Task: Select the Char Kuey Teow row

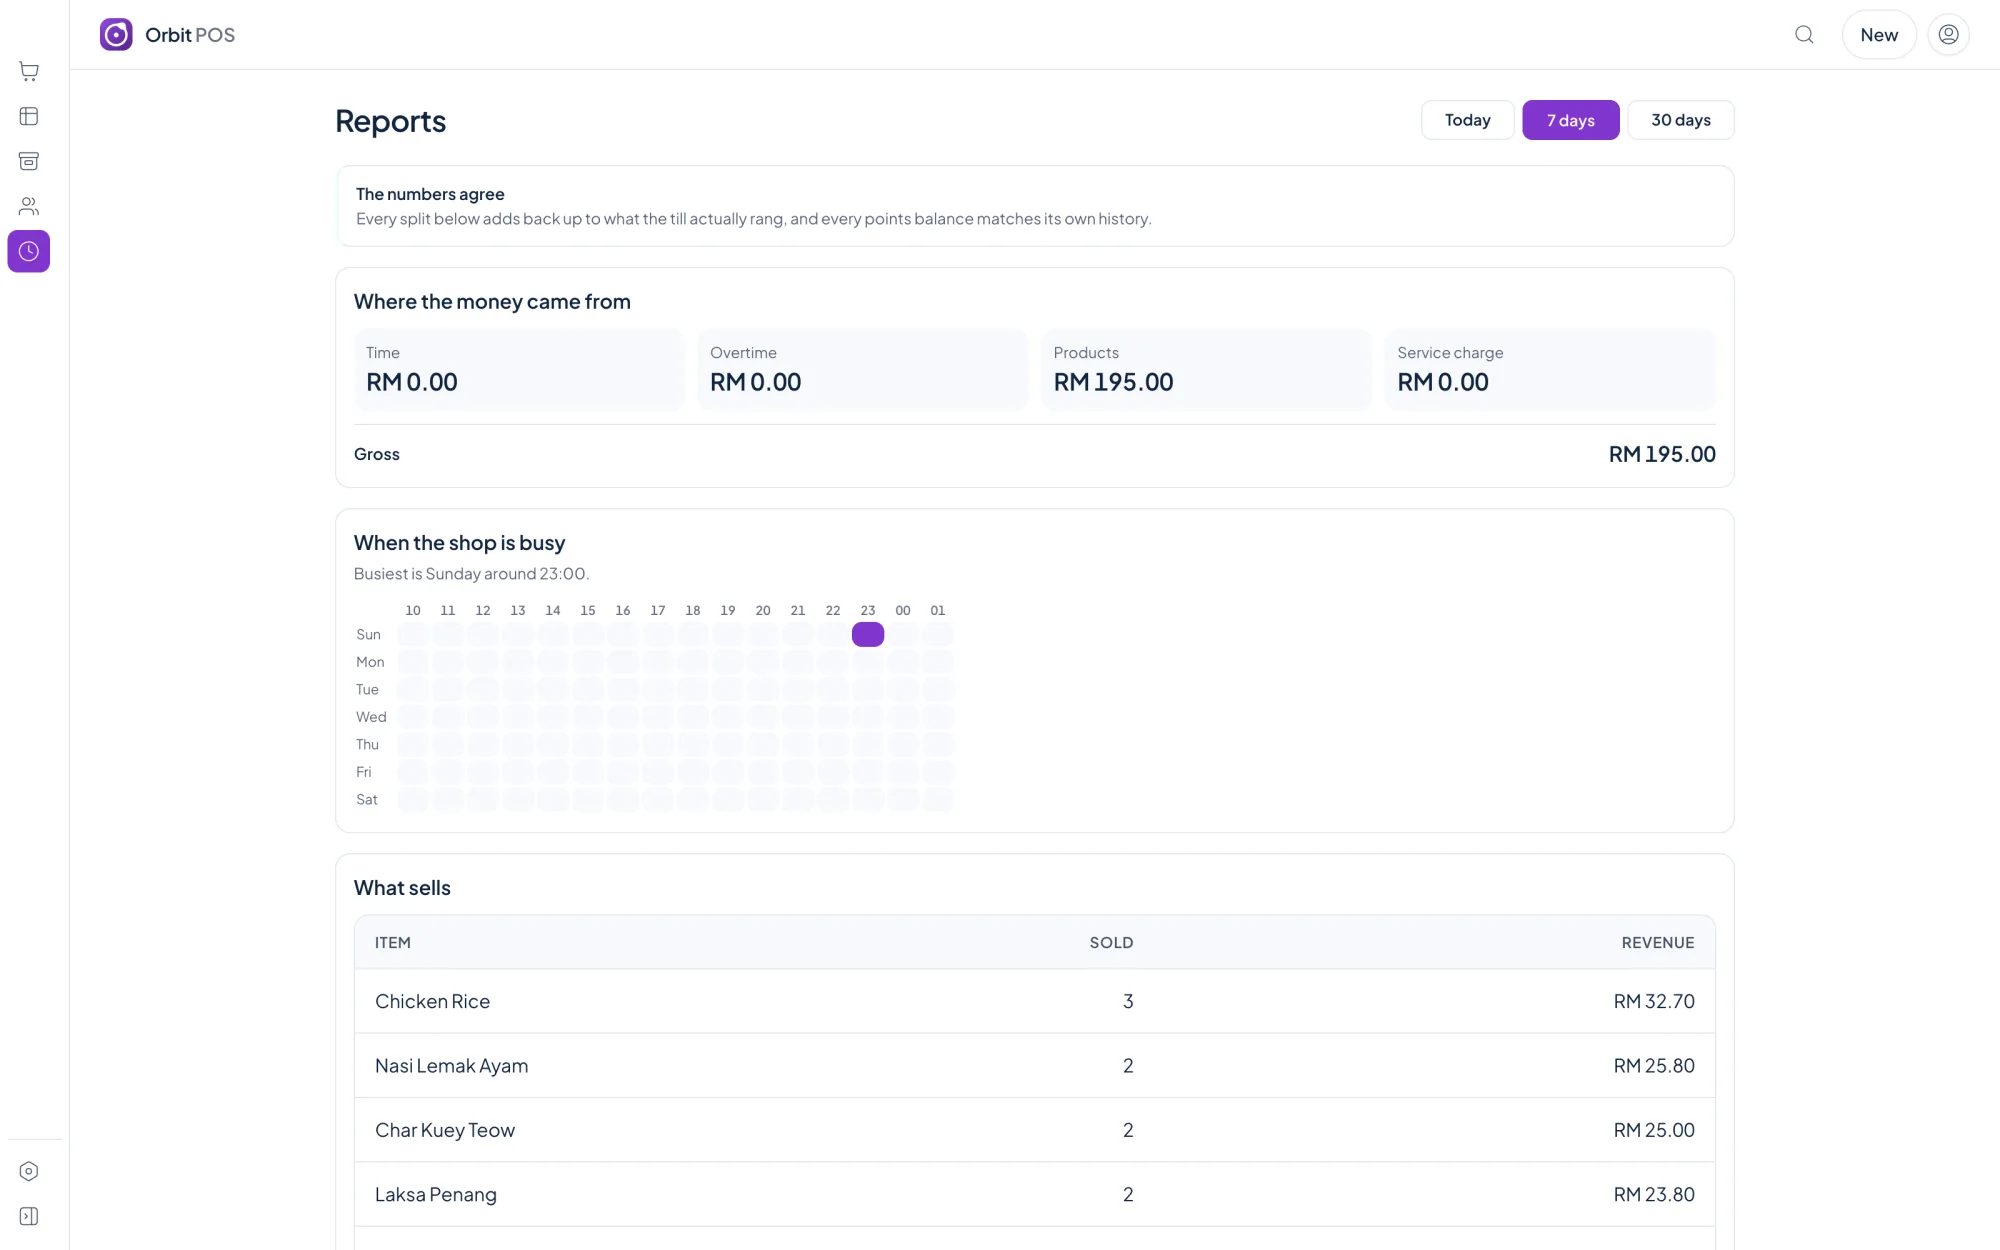Action: (x=1035, y=1130)
